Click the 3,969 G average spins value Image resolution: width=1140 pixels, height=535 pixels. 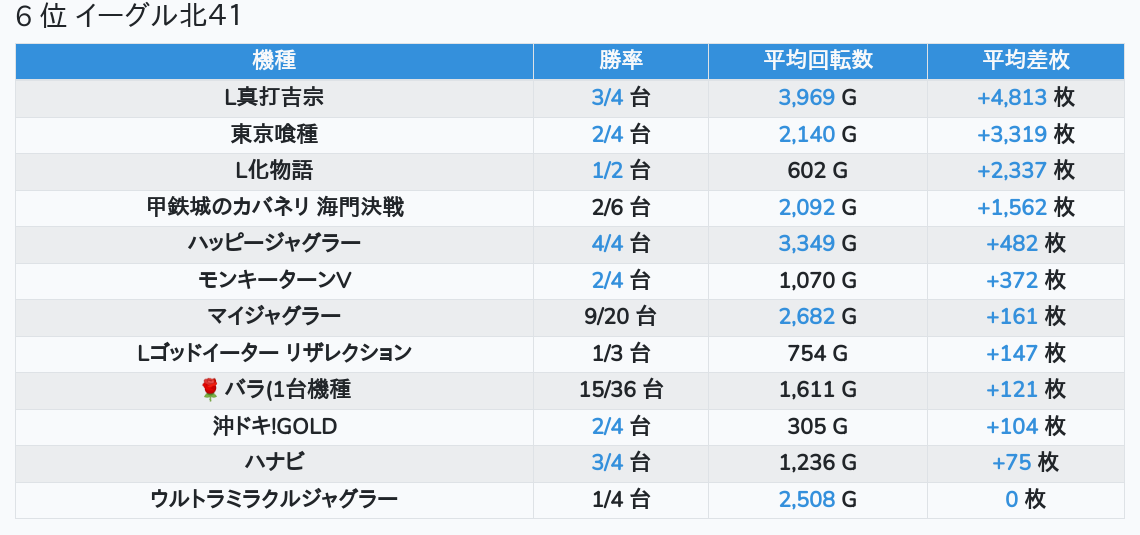pos(817,97)
